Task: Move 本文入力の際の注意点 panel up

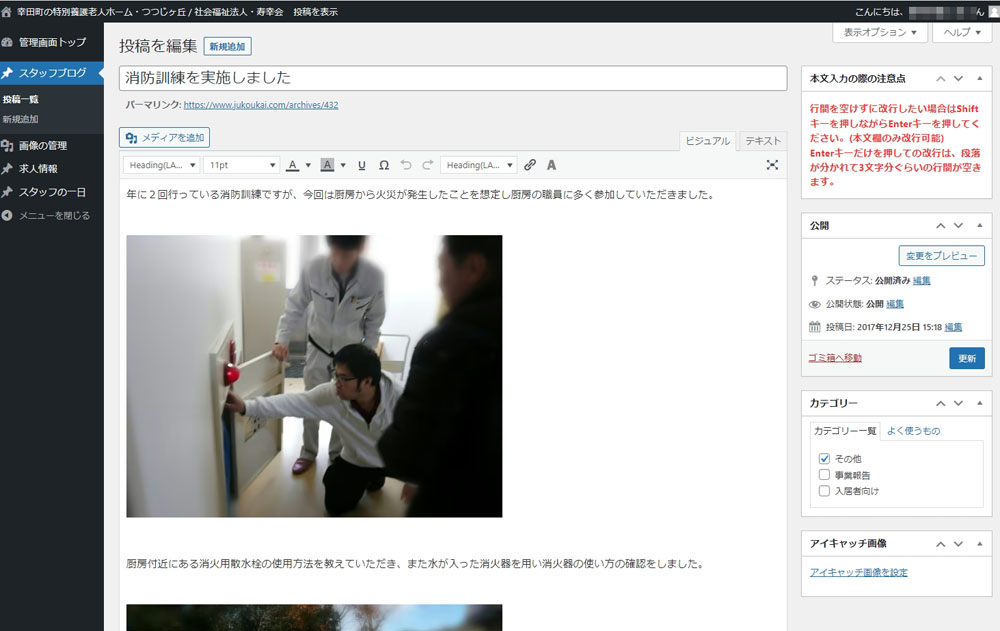Action: pyautogui.click(x=941, y=78)
